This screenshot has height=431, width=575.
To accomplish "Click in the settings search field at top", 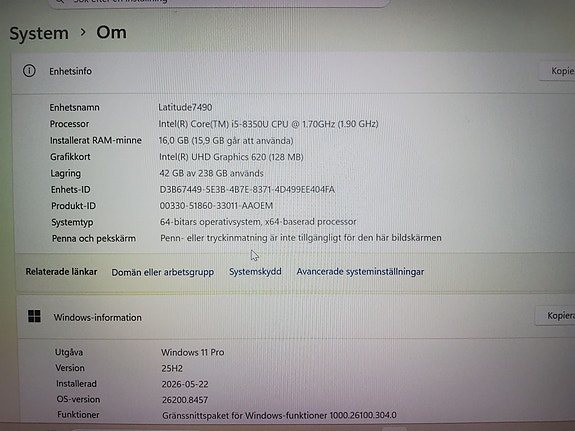I will pyautogui.click(x=218, y=2).
